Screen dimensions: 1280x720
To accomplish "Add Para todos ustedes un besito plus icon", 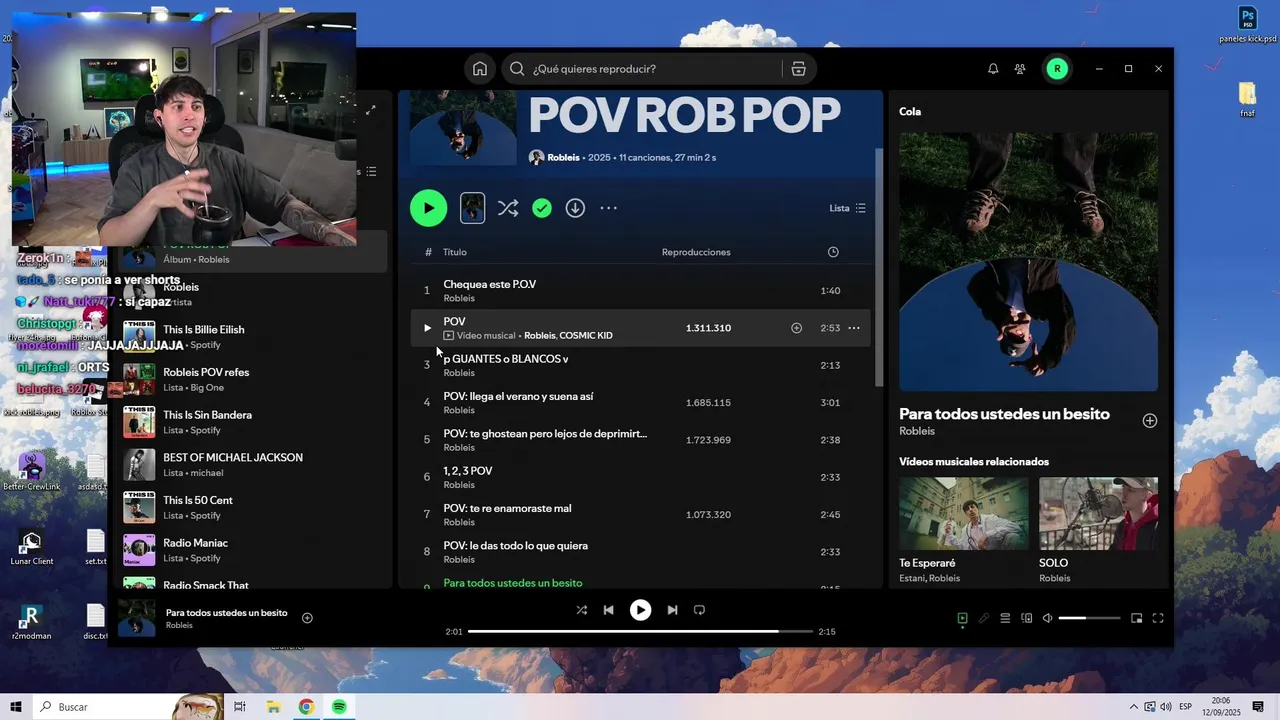I will (1150, 421).
